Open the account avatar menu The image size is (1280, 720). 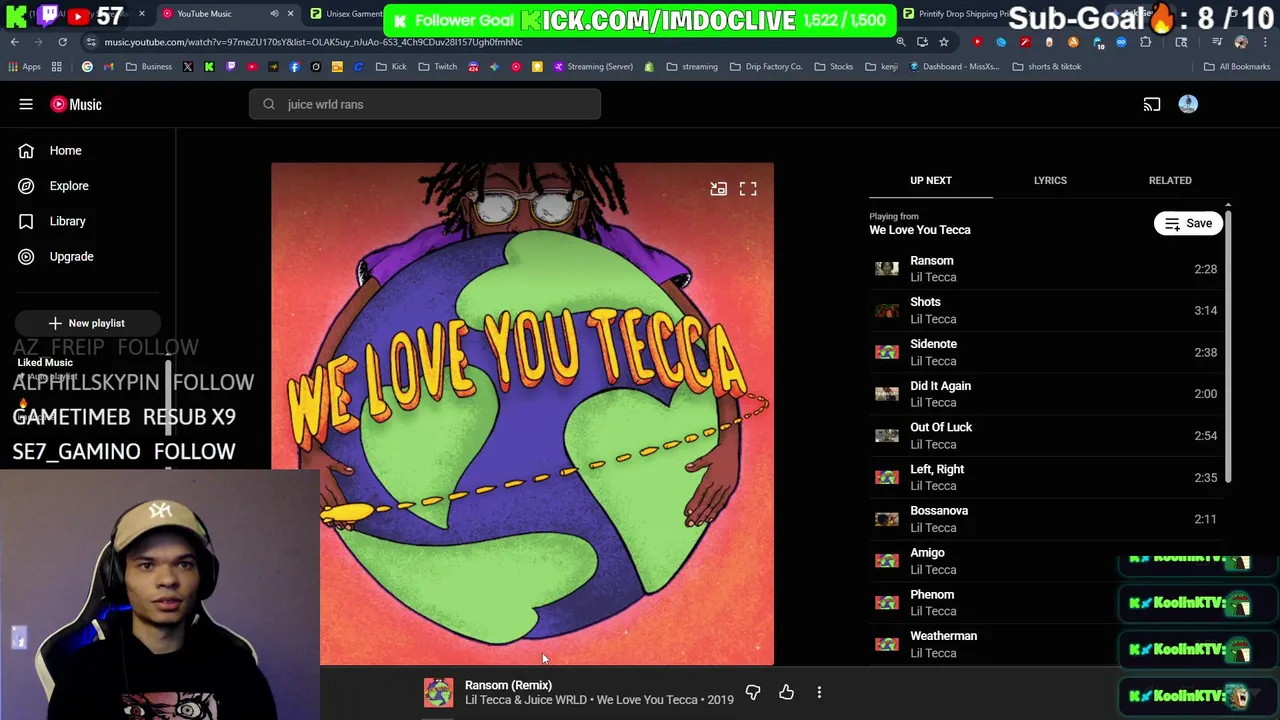click(x=1188, y=104)
